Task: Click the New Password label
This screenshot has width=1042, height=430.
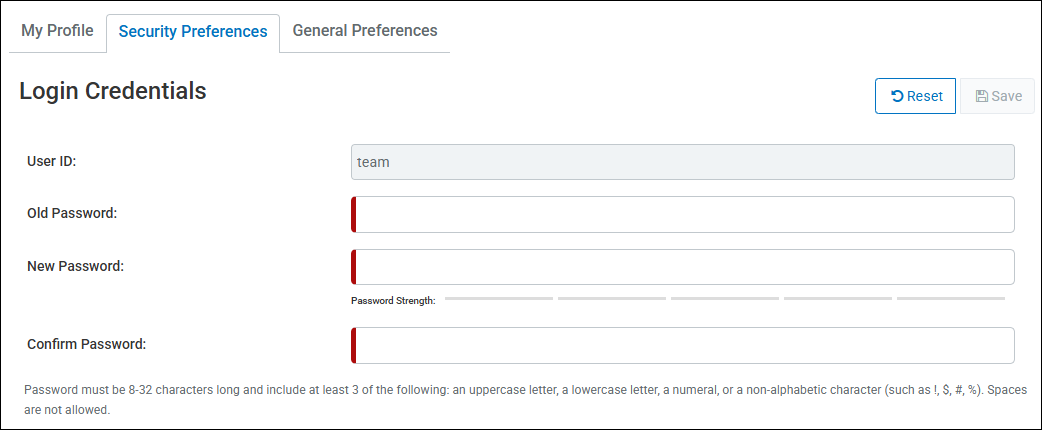Action: click(75, 266)
